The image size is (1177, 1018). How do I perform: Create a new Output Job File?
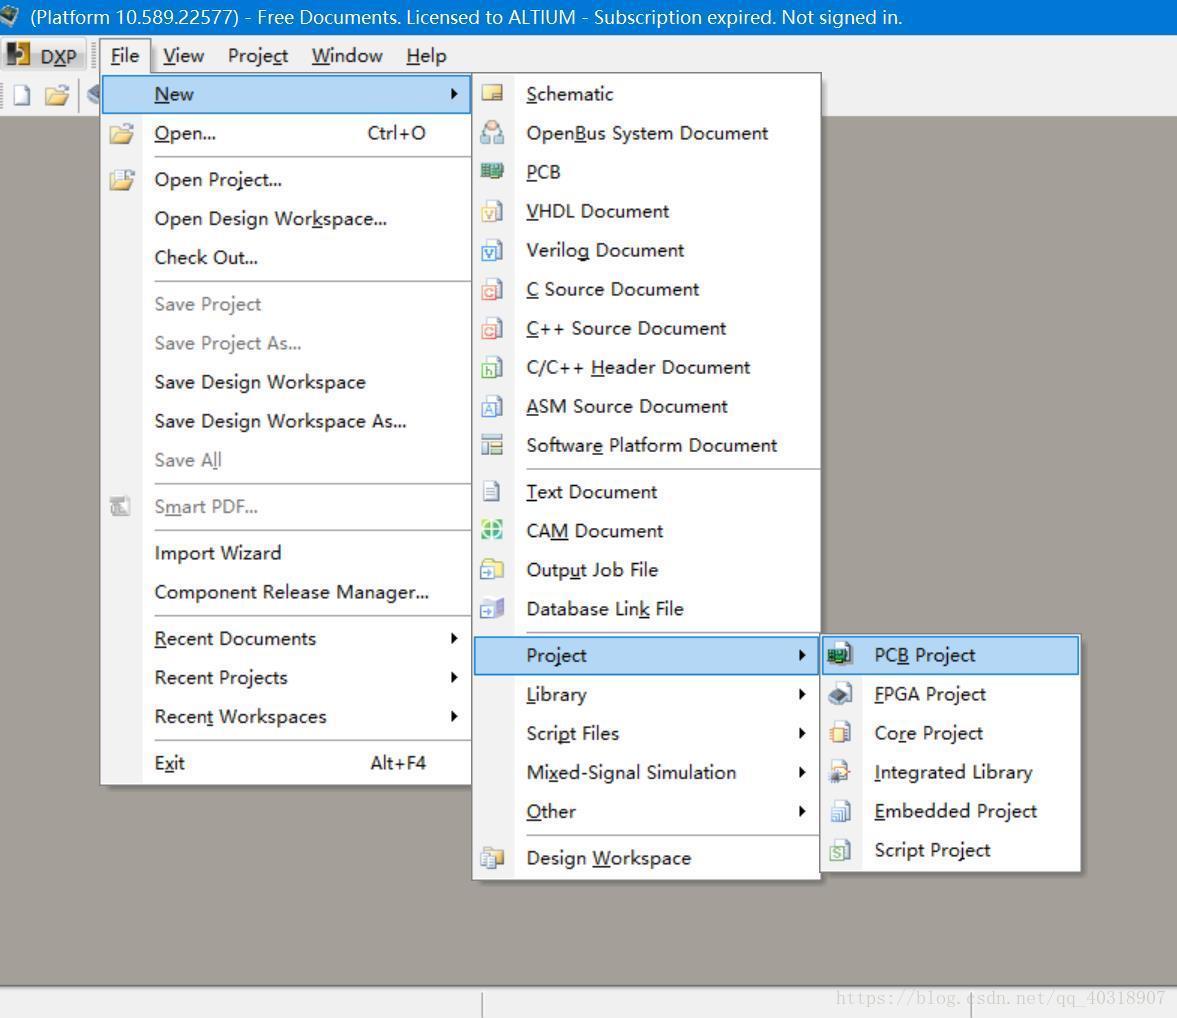(647, 570)
